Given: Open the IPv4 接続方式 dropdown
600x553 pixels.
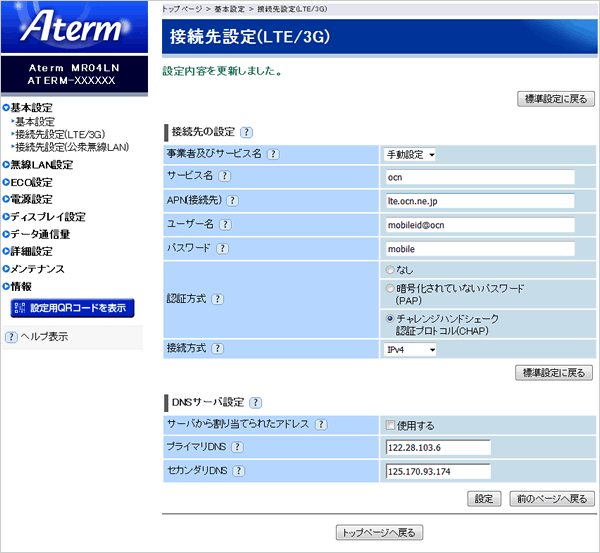Looking at the screenshot, I should pyautogui.click(x=411, y=350).
